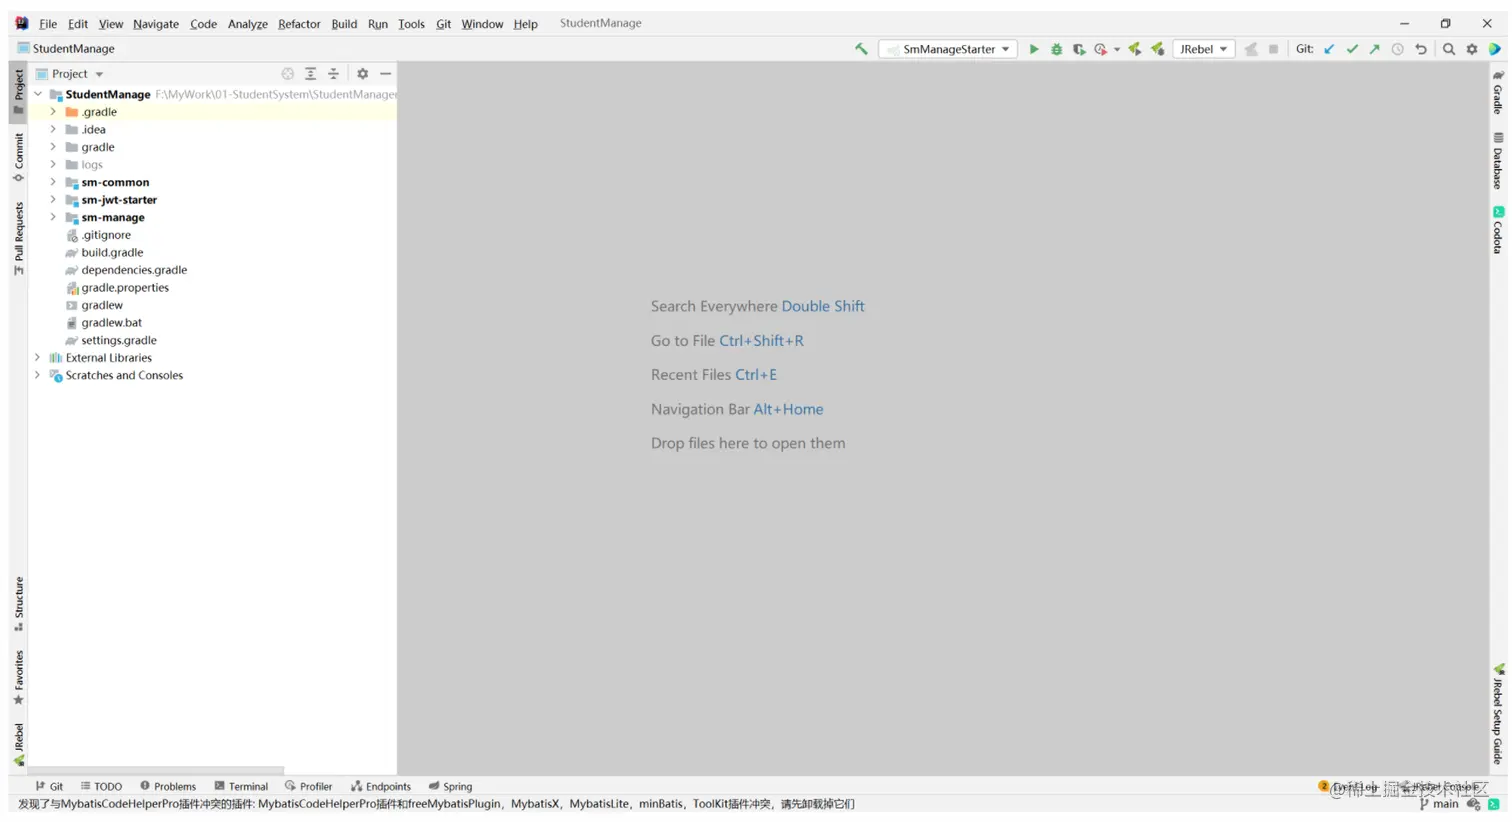This screenshot has height=822, width=1512.
Task: Click the main branch indicator in status bar
Action: [1439, 804]
